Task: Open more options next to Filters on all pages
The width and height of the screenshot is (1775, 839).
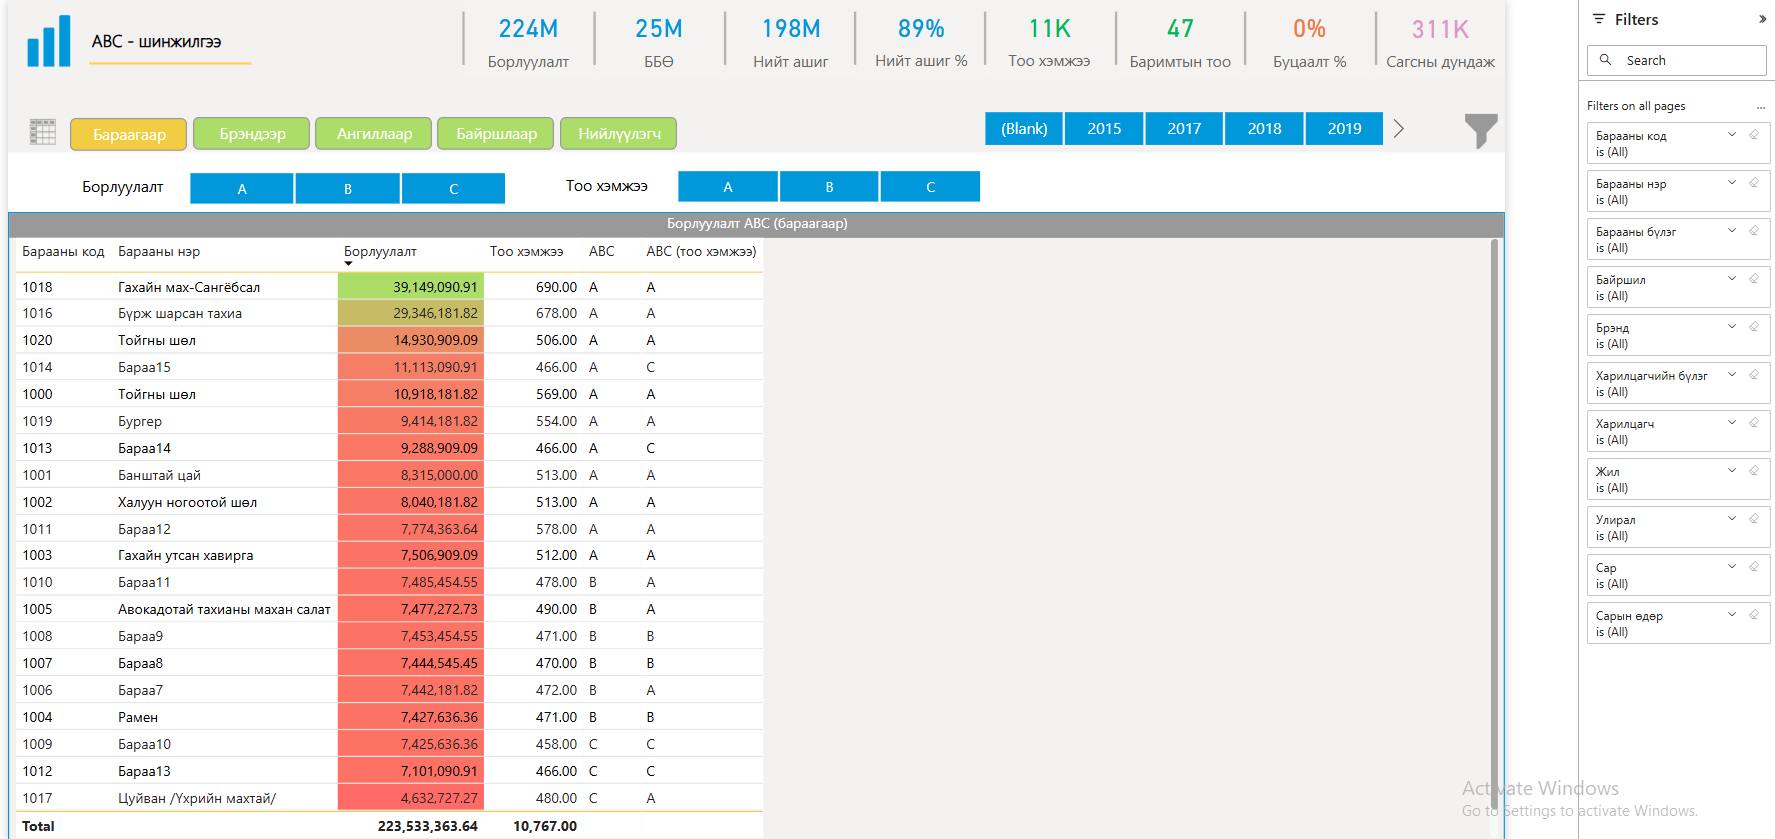Action: pyautogui.click(x=1760, y=107)
